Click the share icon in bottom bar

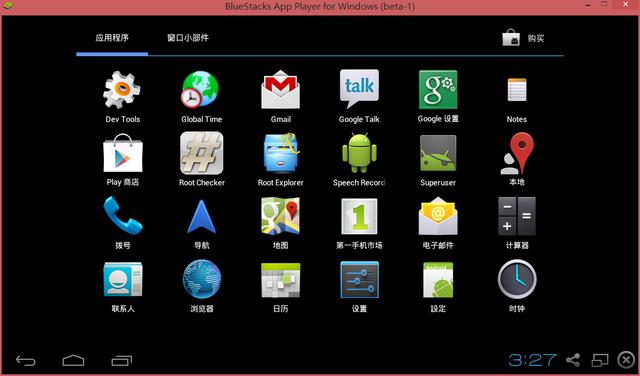(573, 360)
